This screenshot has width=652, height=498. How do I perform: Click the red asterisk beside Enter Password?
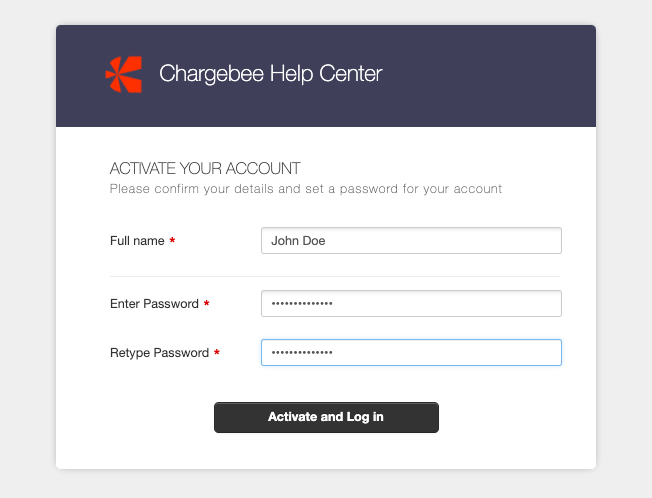206,303
